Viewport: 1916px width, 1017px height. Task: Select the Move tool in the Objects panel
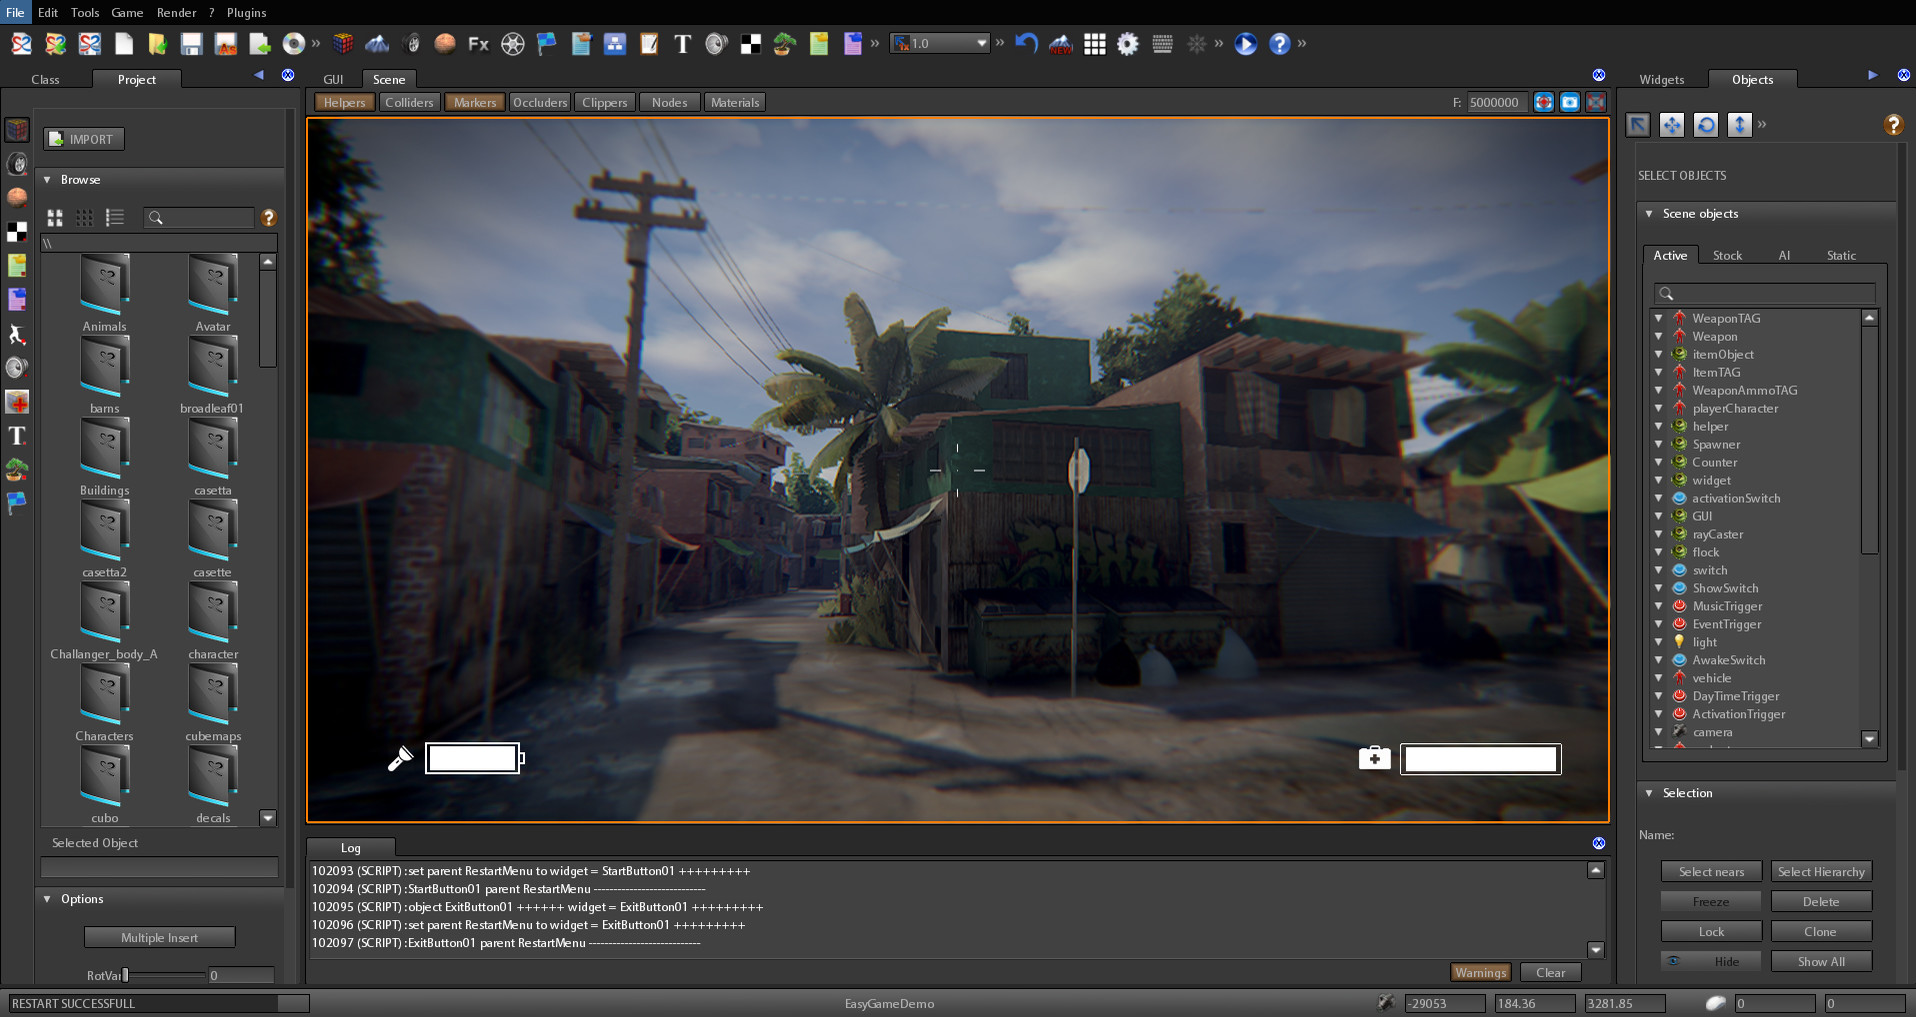pos(1672,125)
